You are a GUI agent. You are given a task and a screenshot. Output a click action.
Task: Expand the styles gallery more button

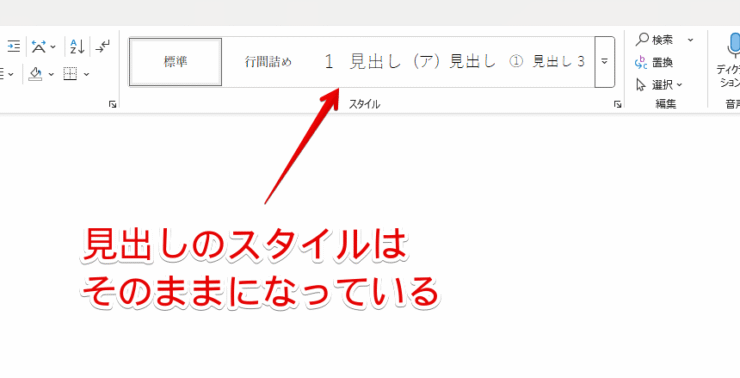point(605,62)
